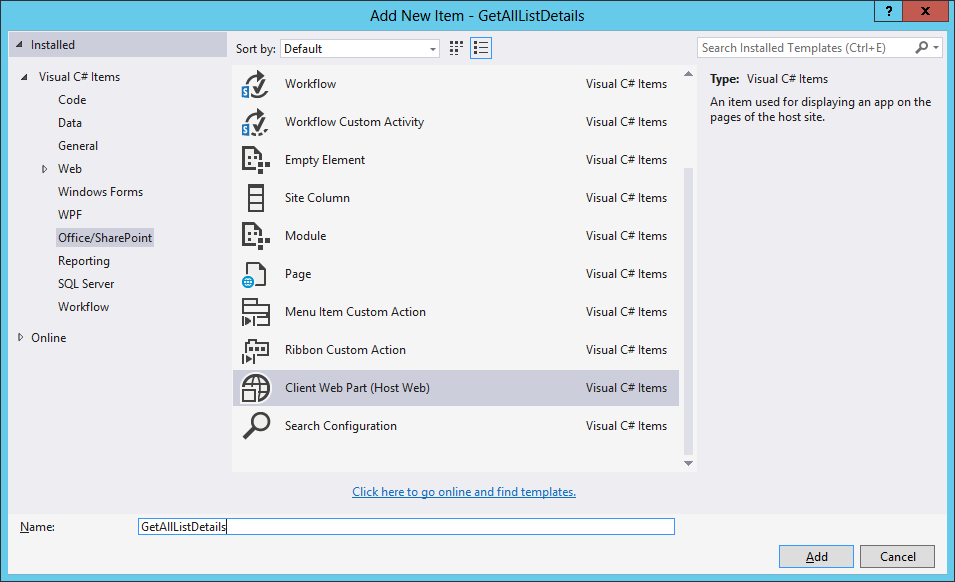Click the search magnifier icon
Screen dimensions: 955x582
[922, 47]
